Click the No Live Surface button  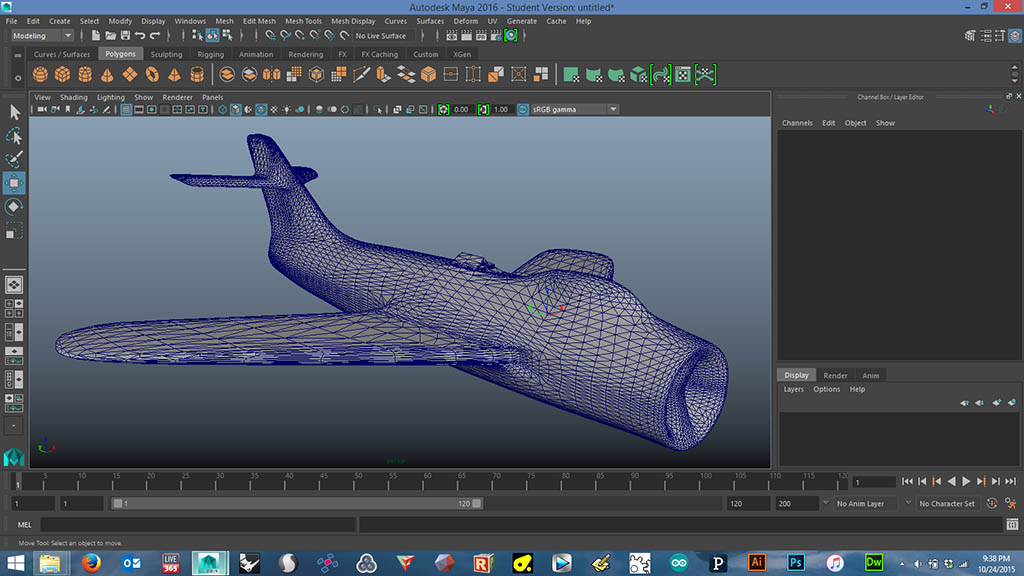point(382,36)
